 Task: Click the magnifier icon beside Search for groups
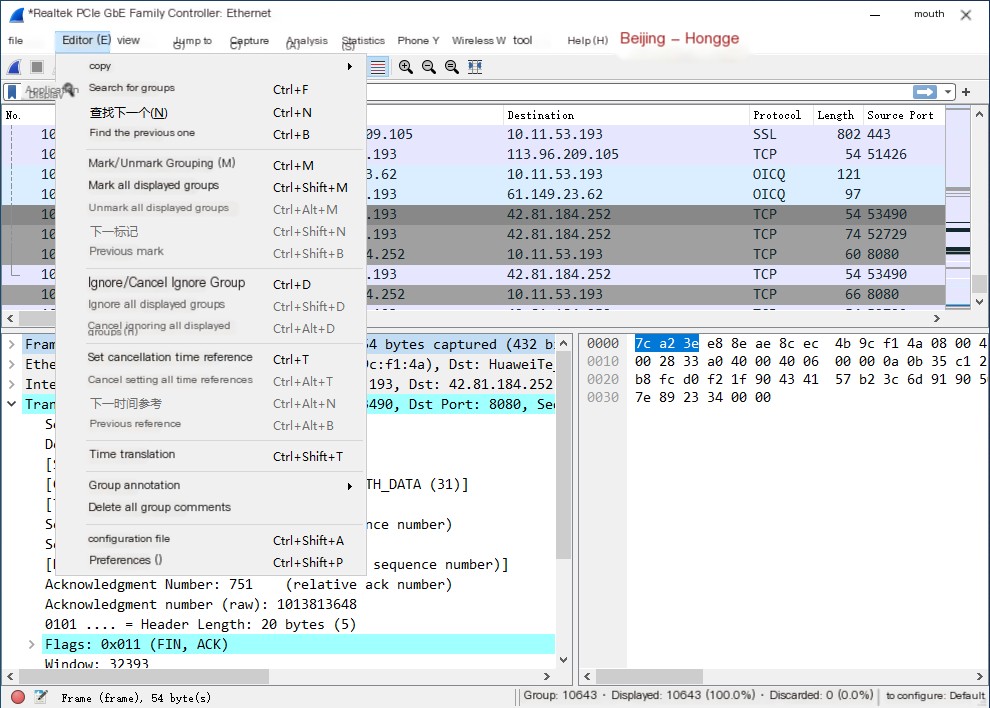[69, 89]
